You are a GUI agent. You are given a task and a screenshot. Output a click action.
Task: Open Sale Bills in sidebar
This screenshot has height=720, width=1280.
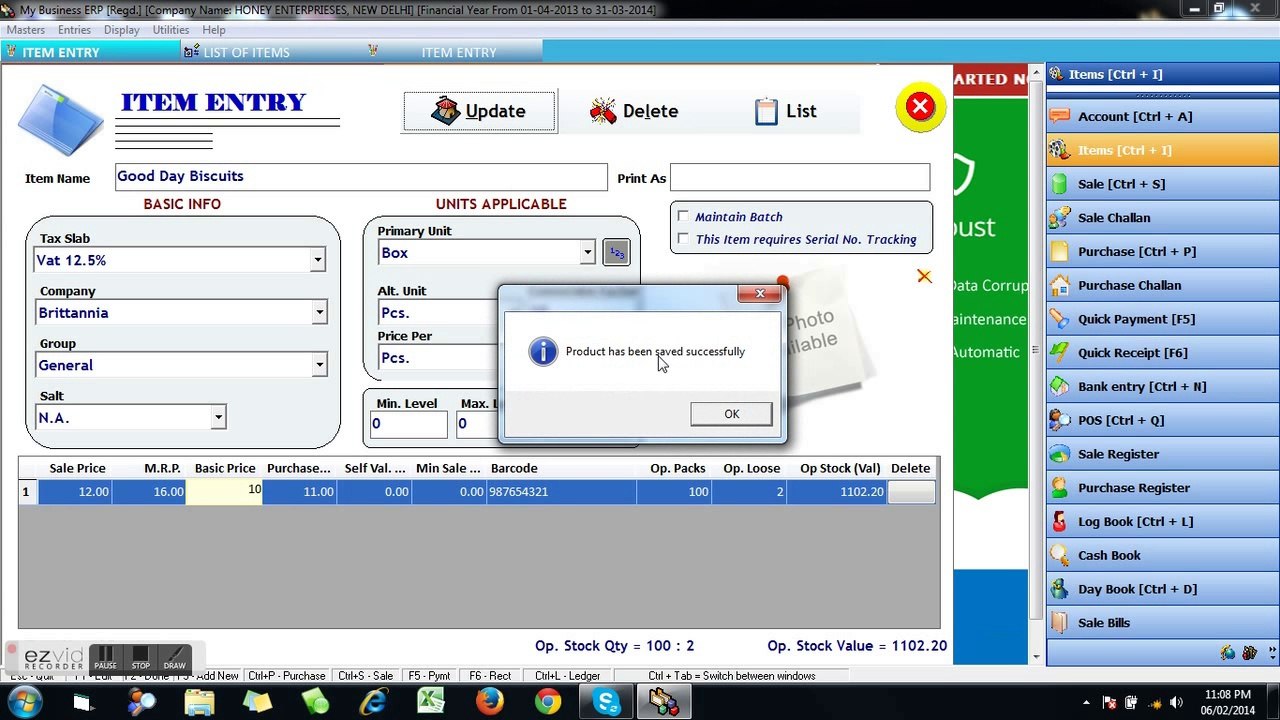tap(1162, 623)
